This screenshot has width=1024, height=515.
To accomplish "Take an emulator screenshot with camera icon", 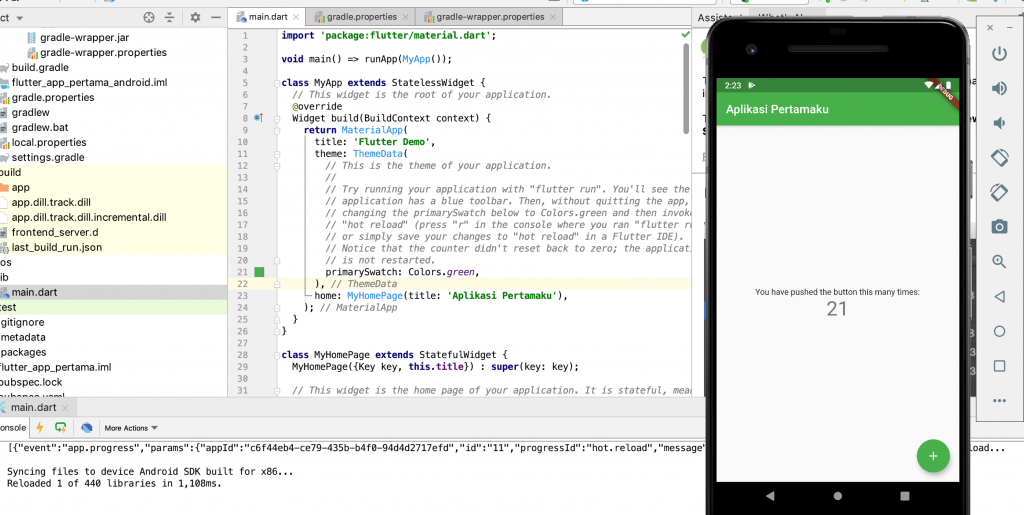I will [x=999, y=227].
